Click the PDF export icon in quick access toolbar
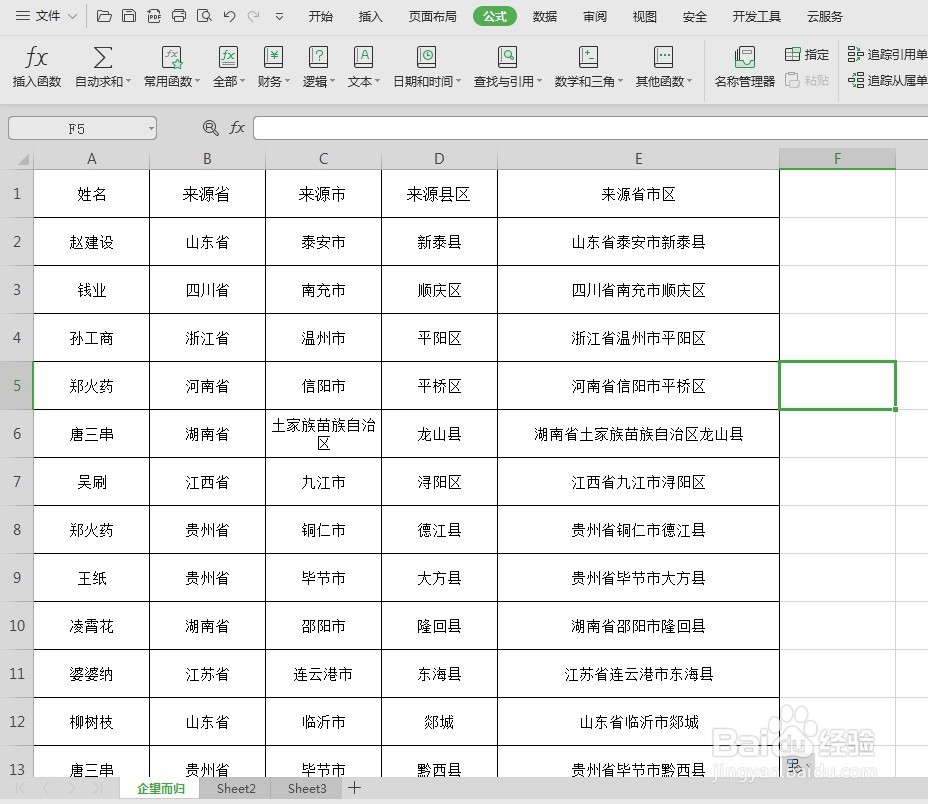928x804 pixels. pyautogui.click(x=155, y=16)
